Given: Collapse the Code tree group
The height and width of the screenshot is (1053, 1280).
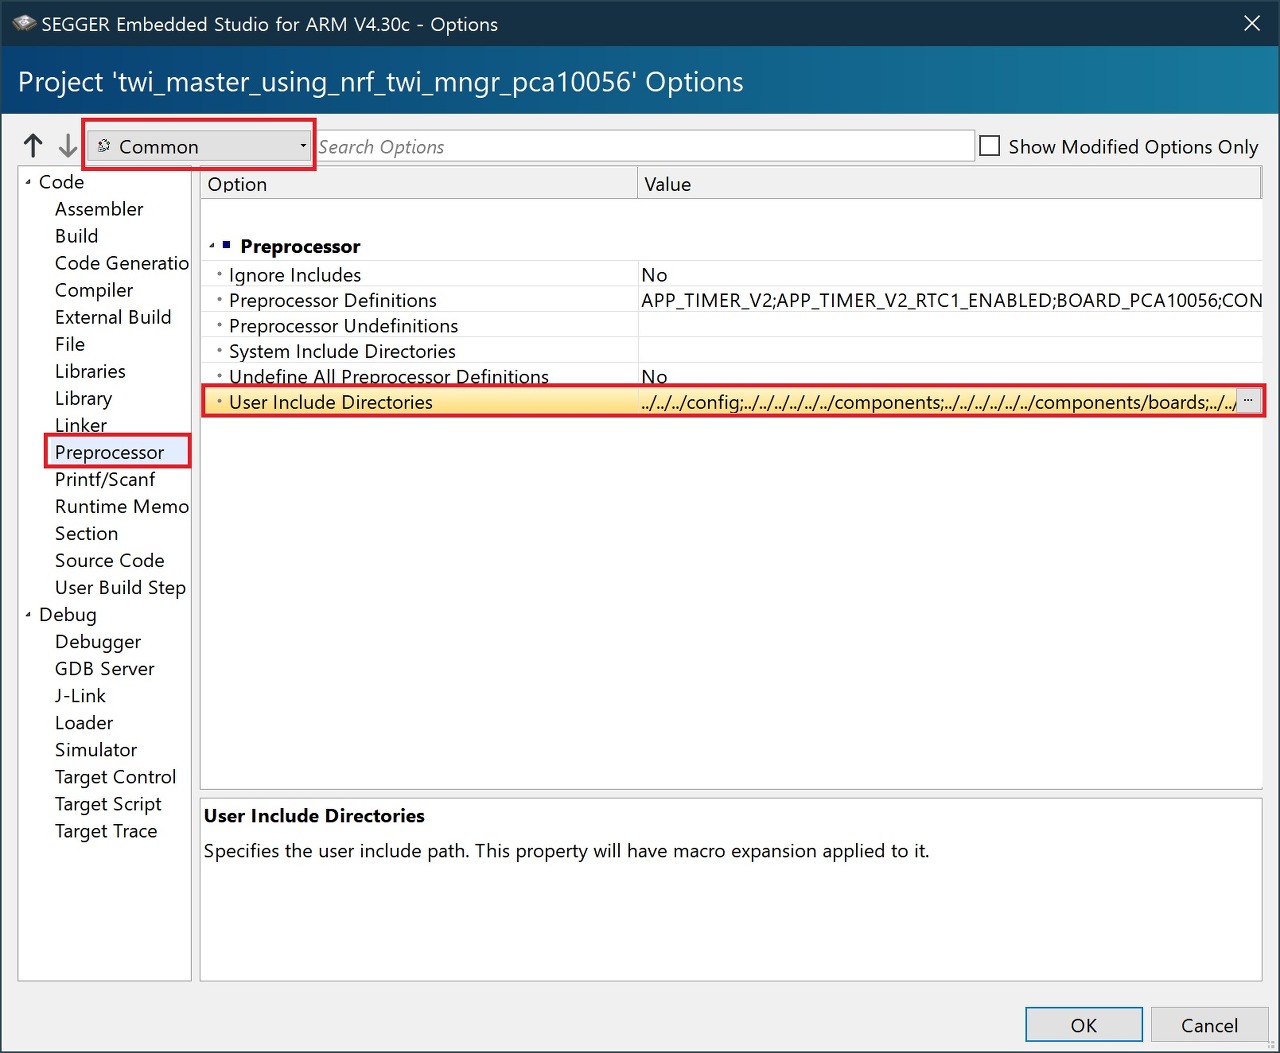Looking at the screenshot, I should (28, 182).
